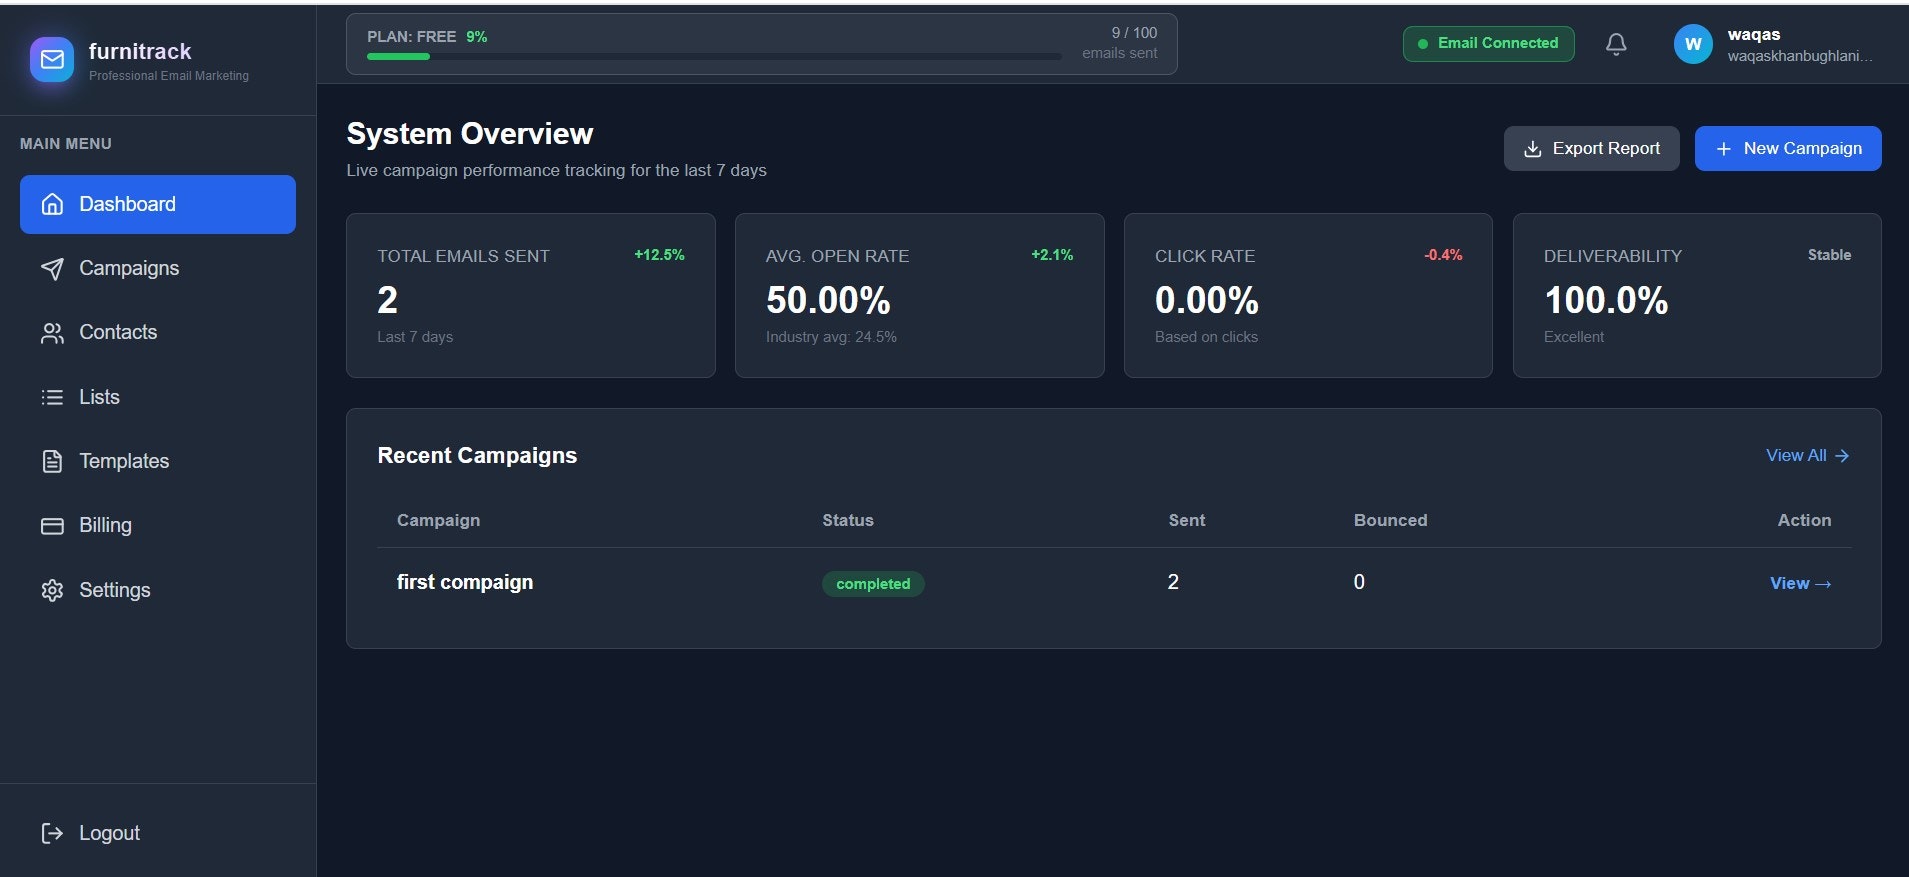Go to the Billing menu item
1909x877 pixels.
[158, 525]
